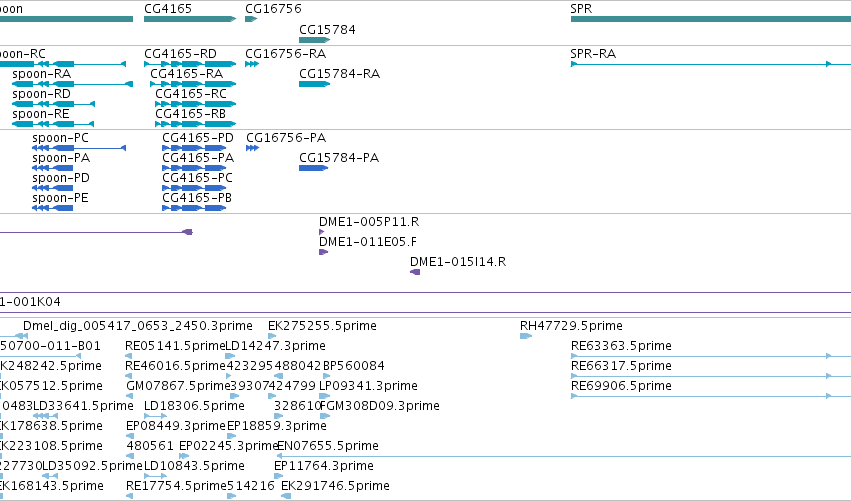Viewport: 851px width, 501px height.
Task: Click the LD18306.5prime EST label
Action: pyautogui.click(x=194, y=406)
